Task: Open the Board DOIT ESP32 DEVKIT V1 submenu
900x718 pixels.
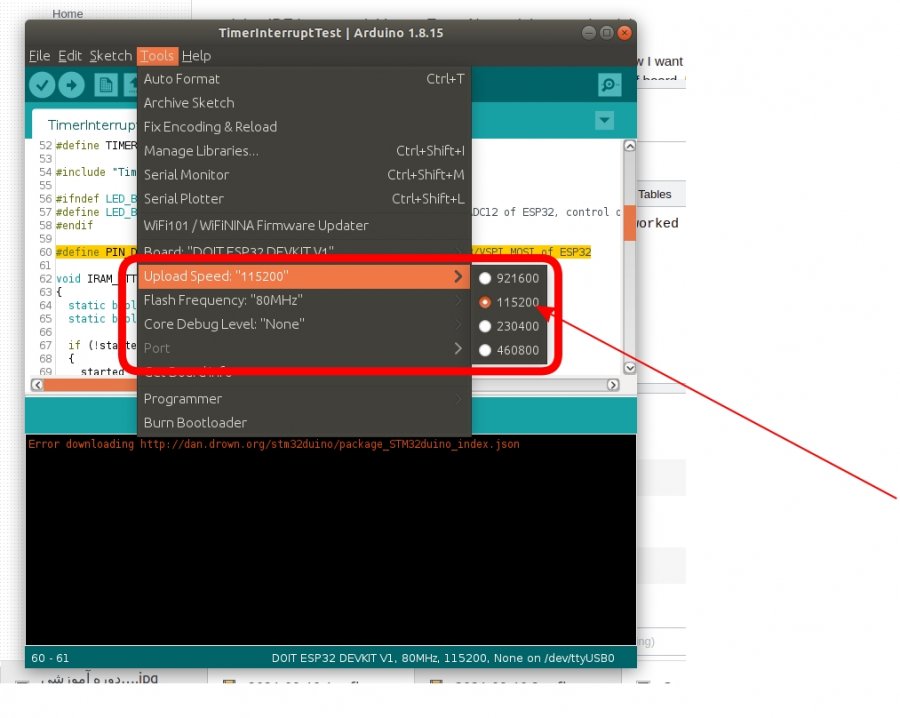Action: (304, 251)
